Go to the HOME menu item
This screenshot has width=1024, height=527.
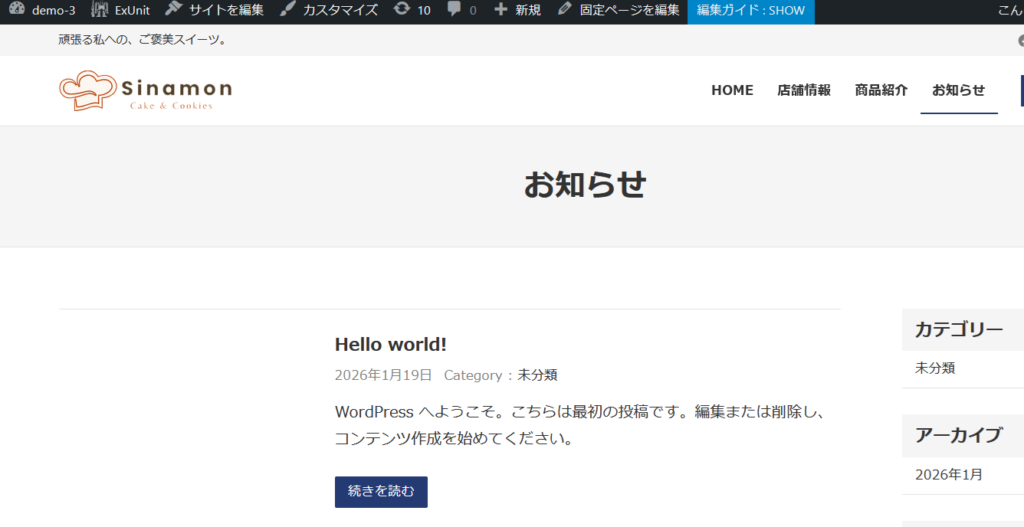tap(732, 90)
